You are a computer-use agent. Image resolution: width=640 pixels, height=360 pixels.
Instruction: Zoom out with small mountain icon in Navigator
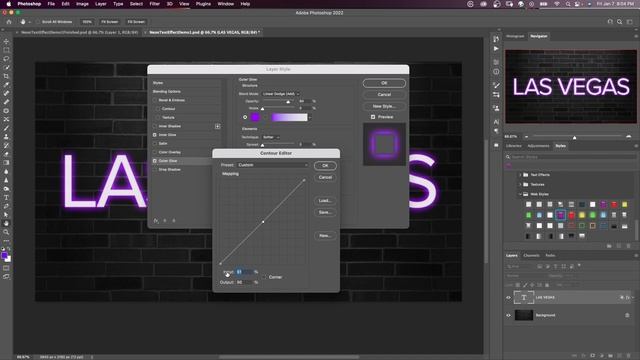[527, 136]
